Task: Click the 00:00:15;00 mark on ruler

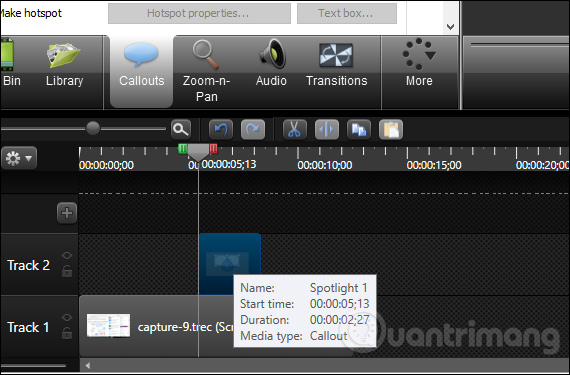Action: (x=434, y=165)
